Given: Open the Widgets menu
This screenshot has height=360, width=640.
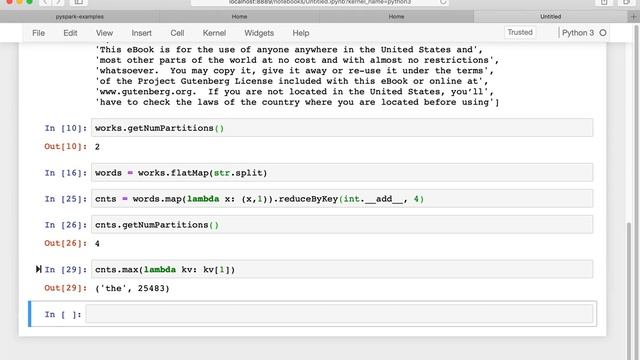Looking at the screenshot, I should coord(259,33).
